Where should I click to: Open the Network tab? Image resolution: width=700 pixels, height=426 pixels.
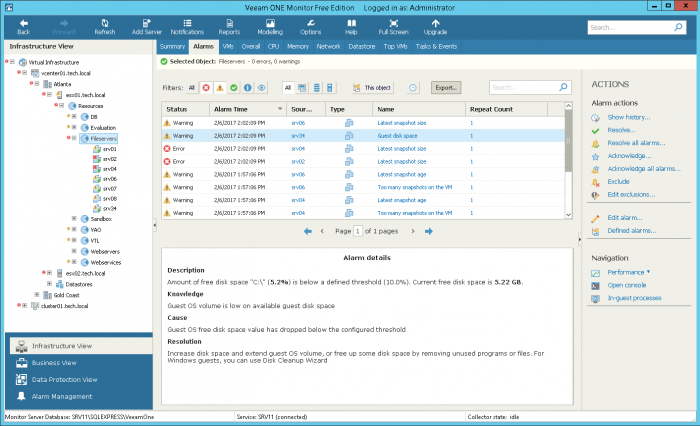[329, 46]
